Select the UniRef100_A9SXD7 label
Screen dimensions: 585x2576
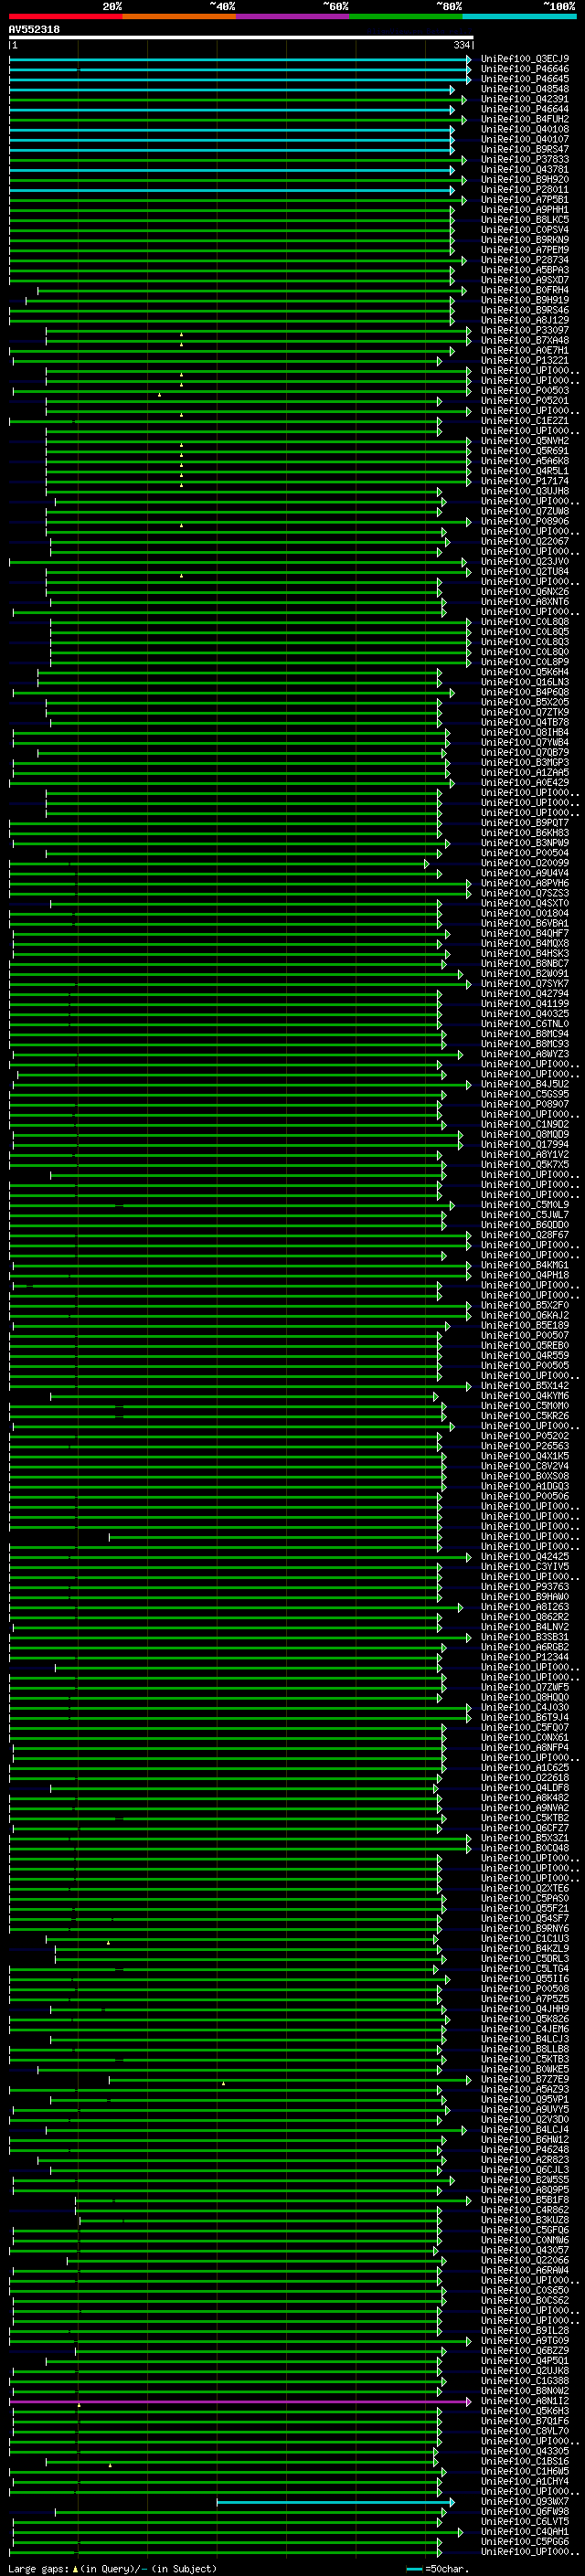tap(525, 280)
